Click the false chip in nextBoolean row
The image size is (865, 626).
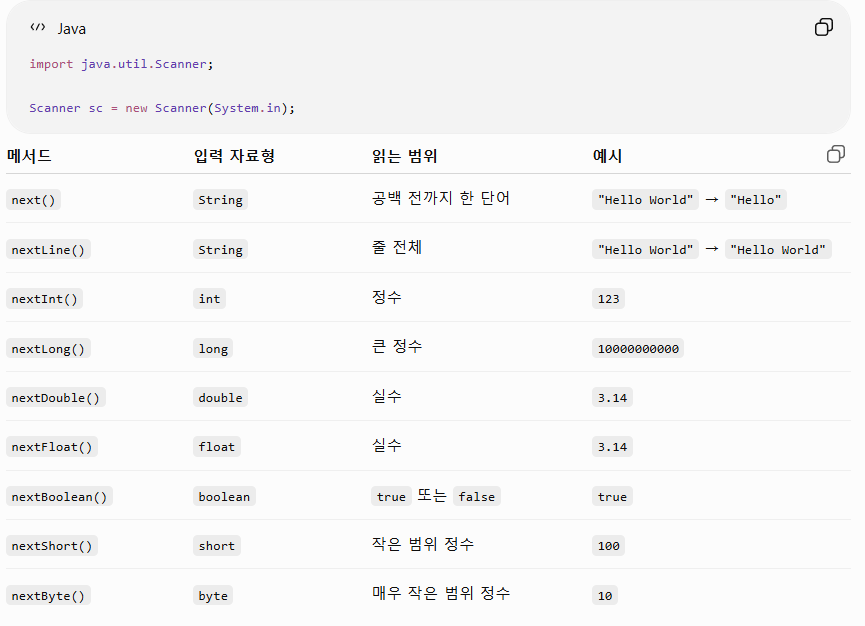point(477,496)
